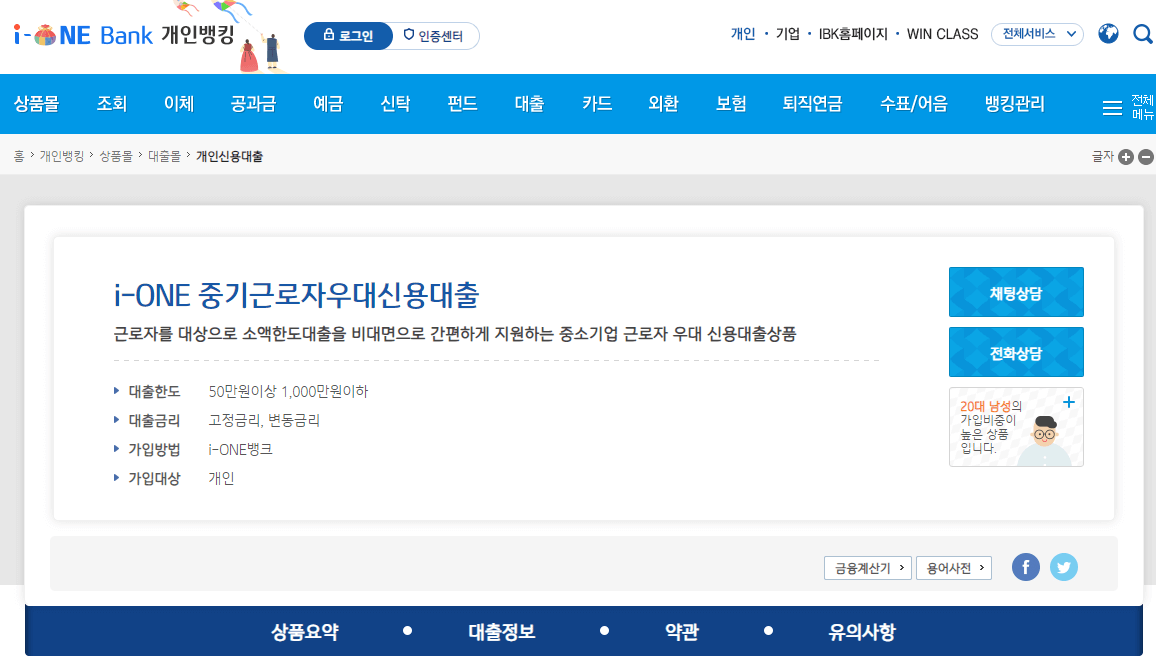Screen dimensions: 1156x664
Task: Open the 금융계산기 tool
Action: point(867,567)
